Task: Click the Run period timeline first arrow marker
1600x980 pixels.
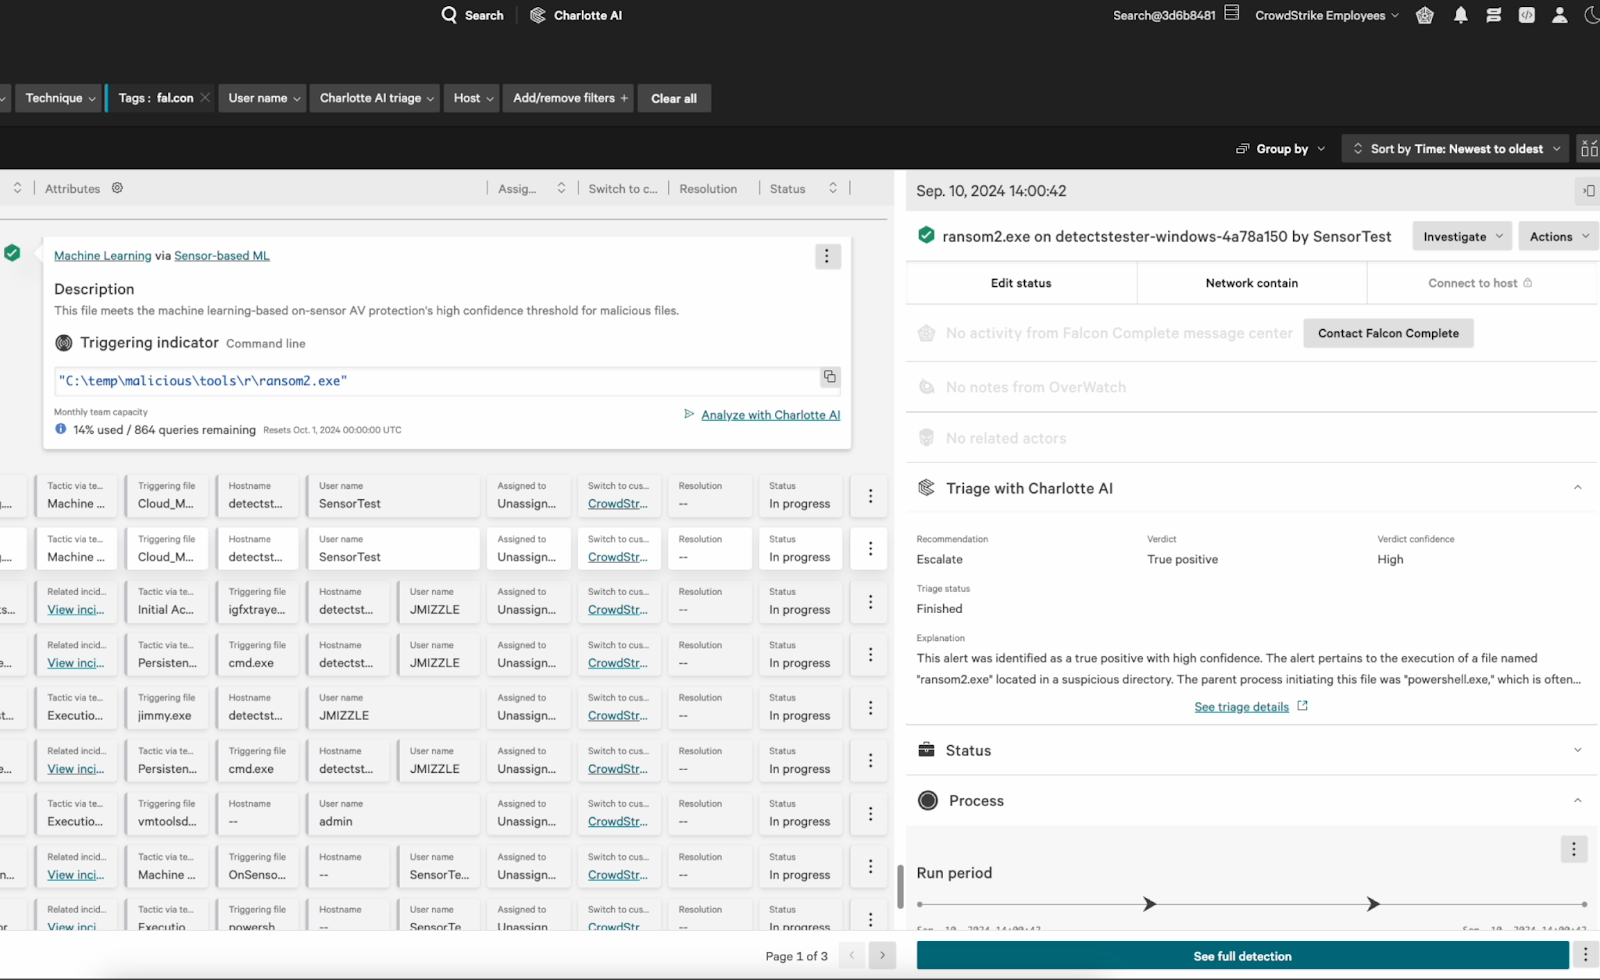Action: [x=1149, y=904]
